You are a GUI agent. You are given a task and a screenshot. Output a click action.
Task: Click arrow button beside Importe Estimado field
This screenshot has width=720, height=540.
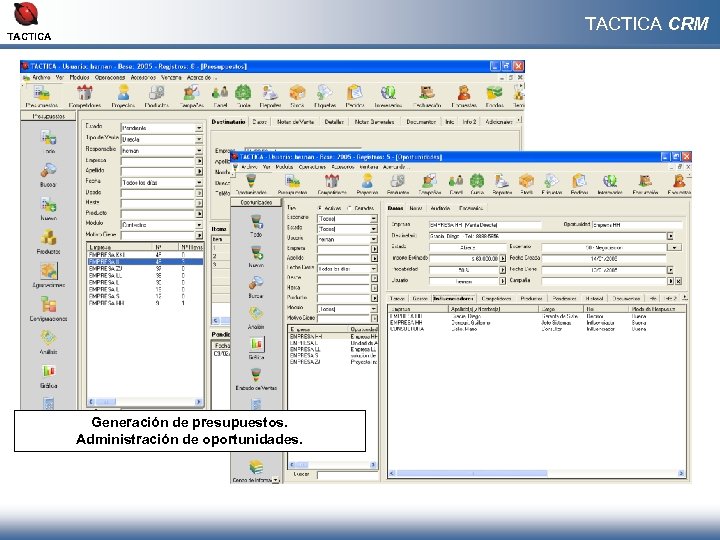(x=502, y=259)
